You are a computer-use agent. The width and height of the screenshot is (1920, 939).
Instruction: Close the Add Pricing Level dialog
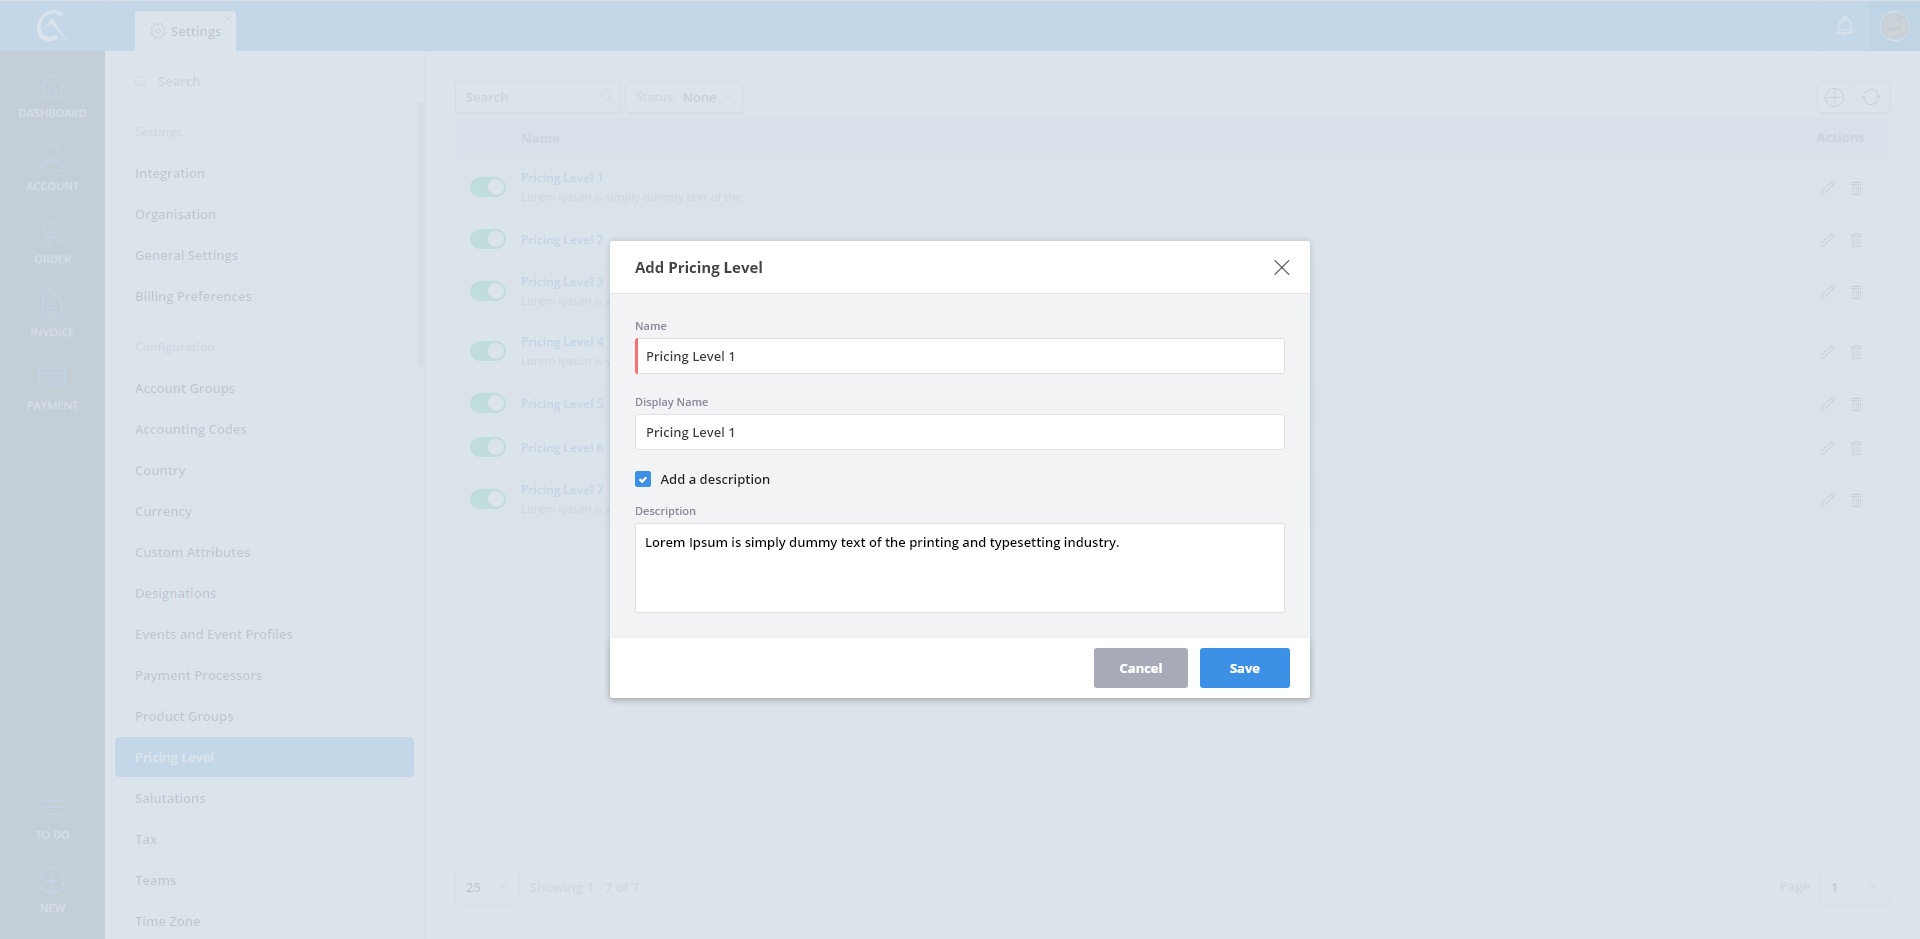pyautogui.click(x=1281, y=268)
